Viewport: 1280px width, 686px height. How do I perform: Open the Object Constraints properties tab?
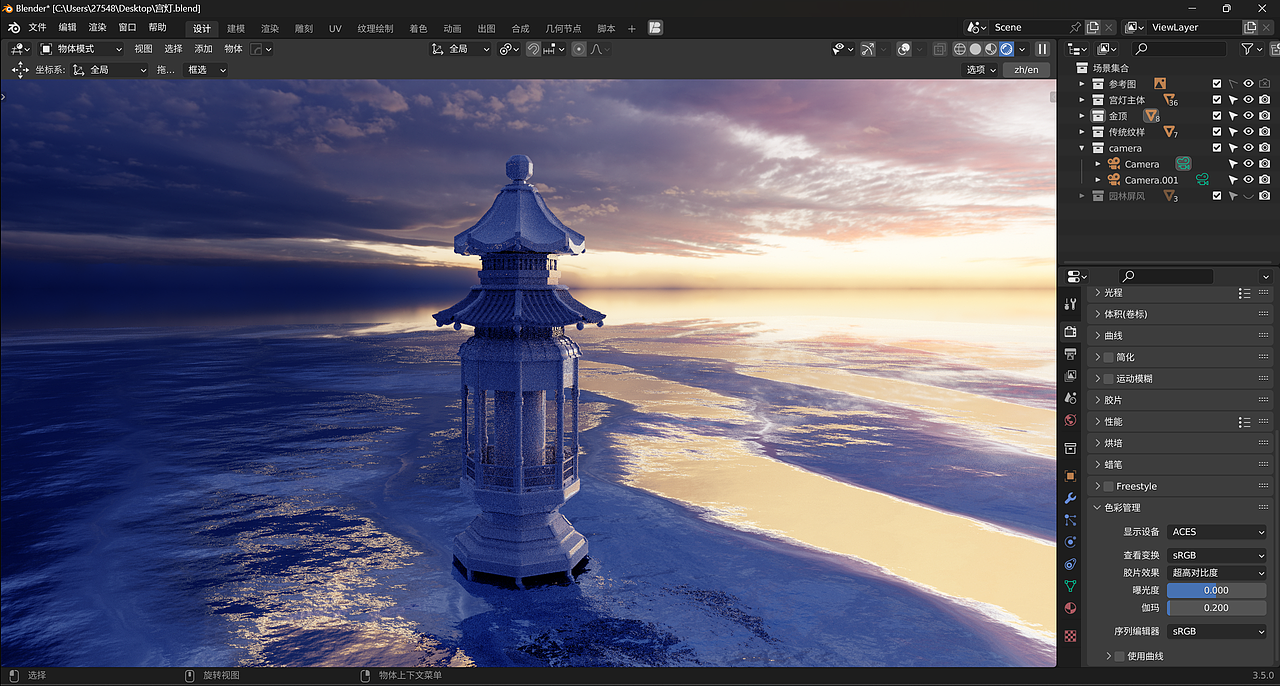(1070, 564)
